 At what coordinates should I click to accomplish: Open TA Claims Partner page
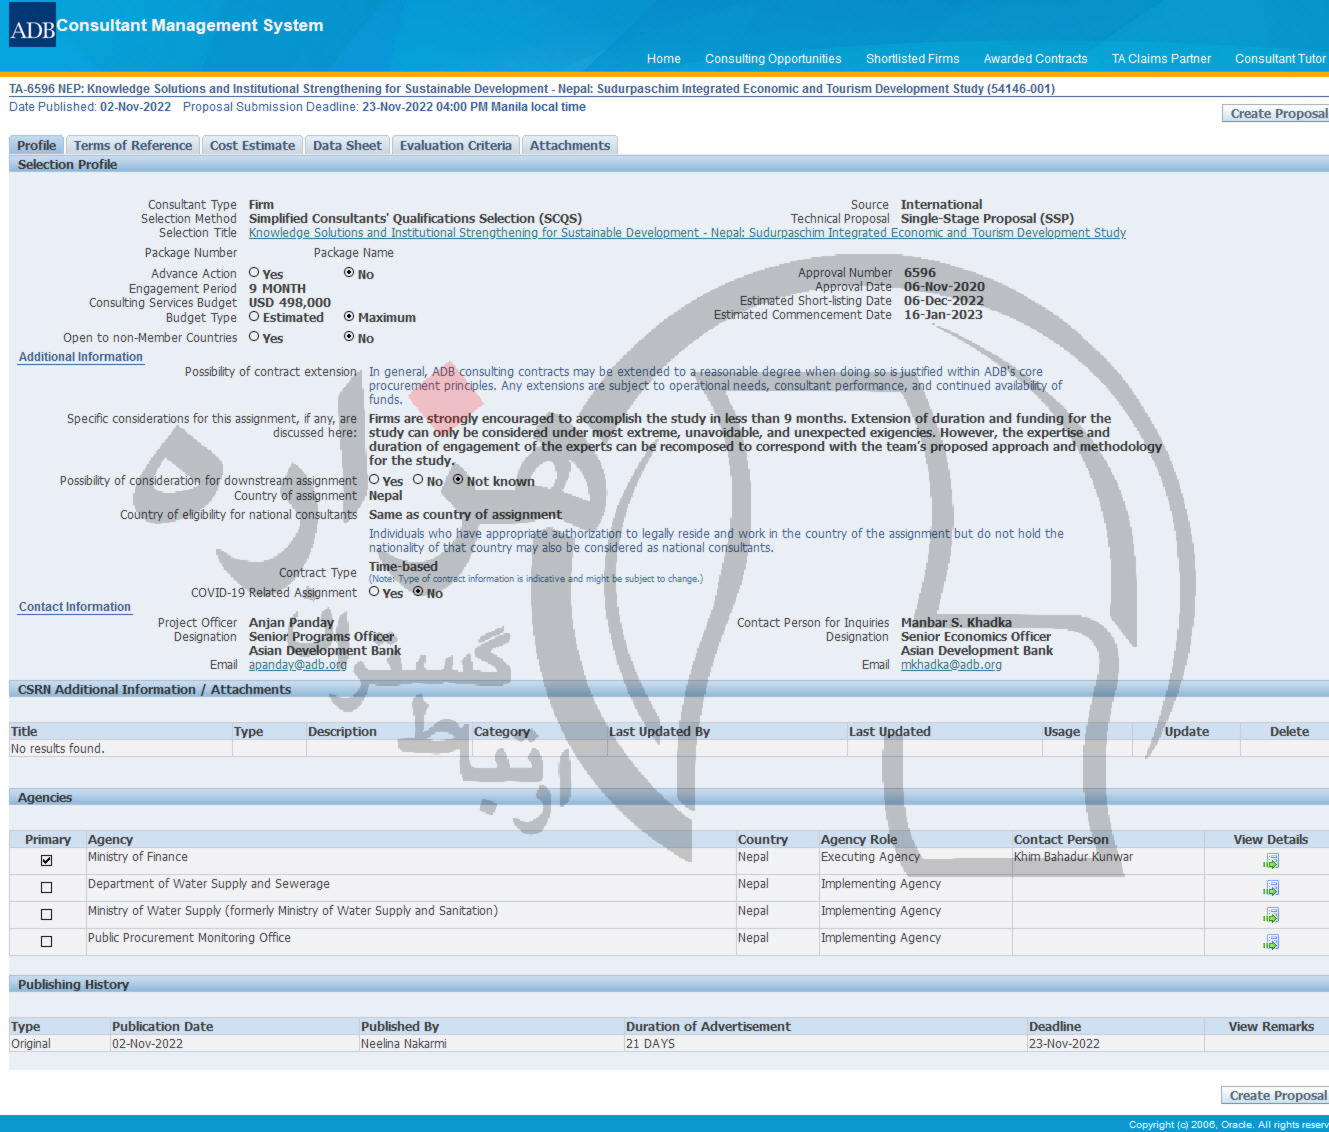[x=1161, y=59]
